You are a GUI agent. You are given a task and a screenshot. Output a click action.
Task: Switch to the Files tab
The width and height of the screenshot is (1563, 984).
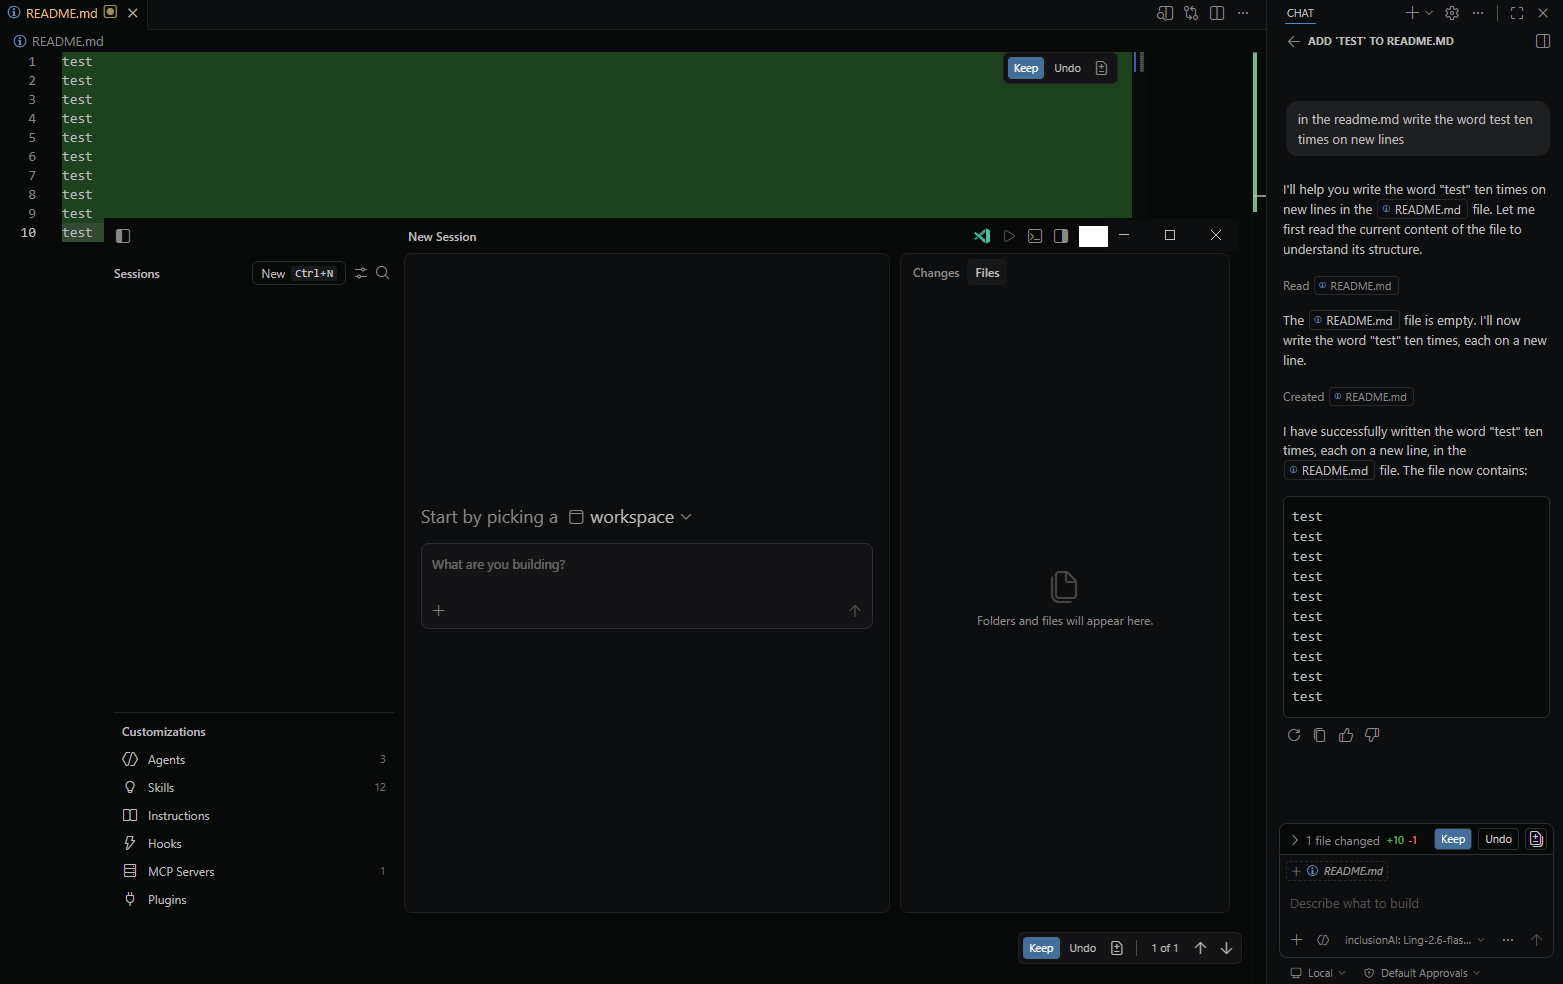tap(987, 273)
